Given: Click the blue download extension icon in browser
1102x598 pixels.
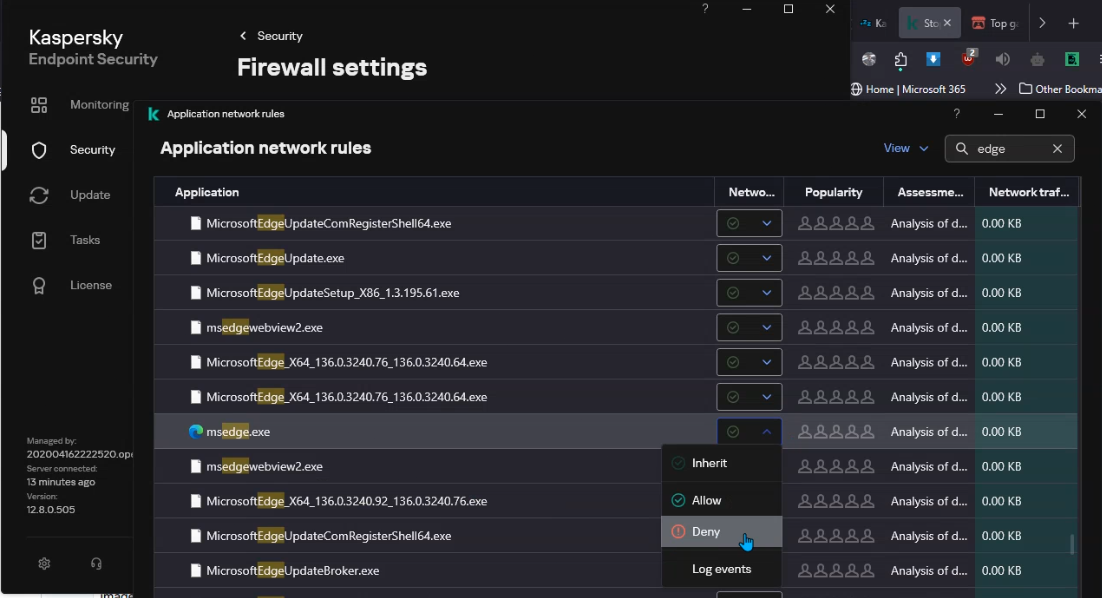Looking at the screenshot, I should [x=933, y=59].
